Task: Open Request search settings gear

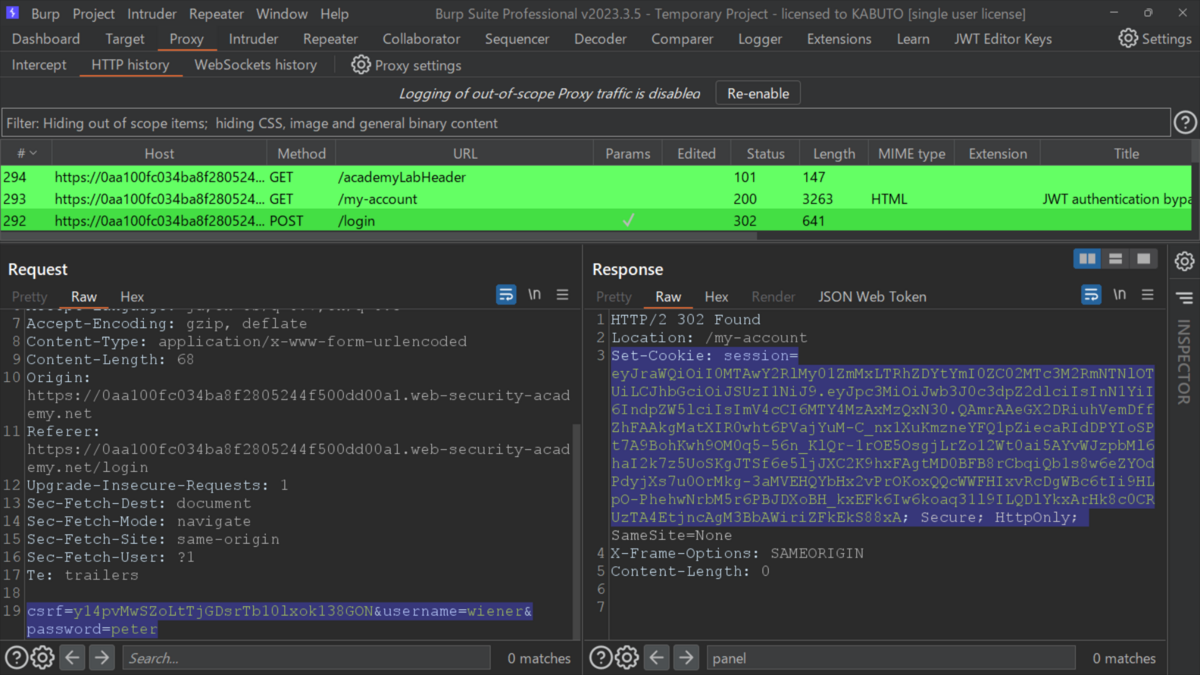Action: [42, 658]
